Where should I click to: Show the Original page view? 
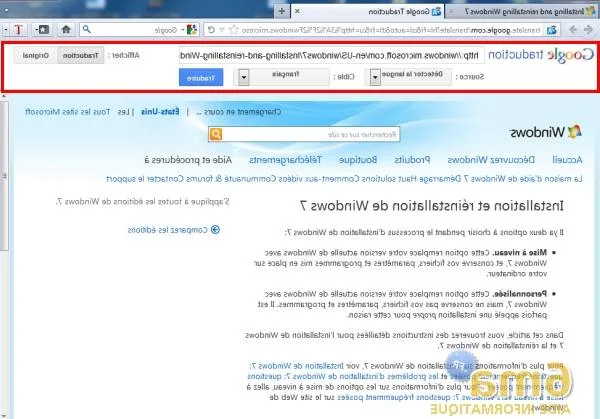[36, 55]
